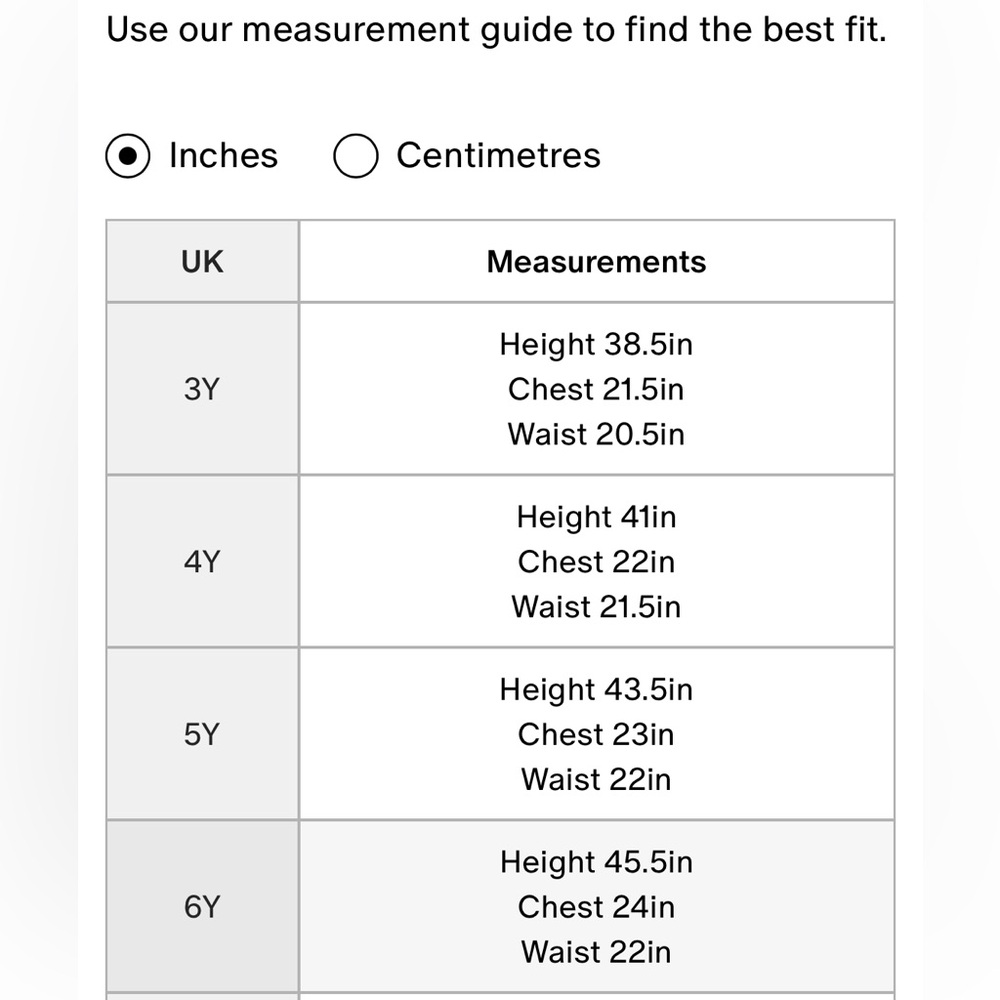Screen dimensions: 1000x1000
Task: Select the 5Y size row cell
Action: (x=202, y=734)
